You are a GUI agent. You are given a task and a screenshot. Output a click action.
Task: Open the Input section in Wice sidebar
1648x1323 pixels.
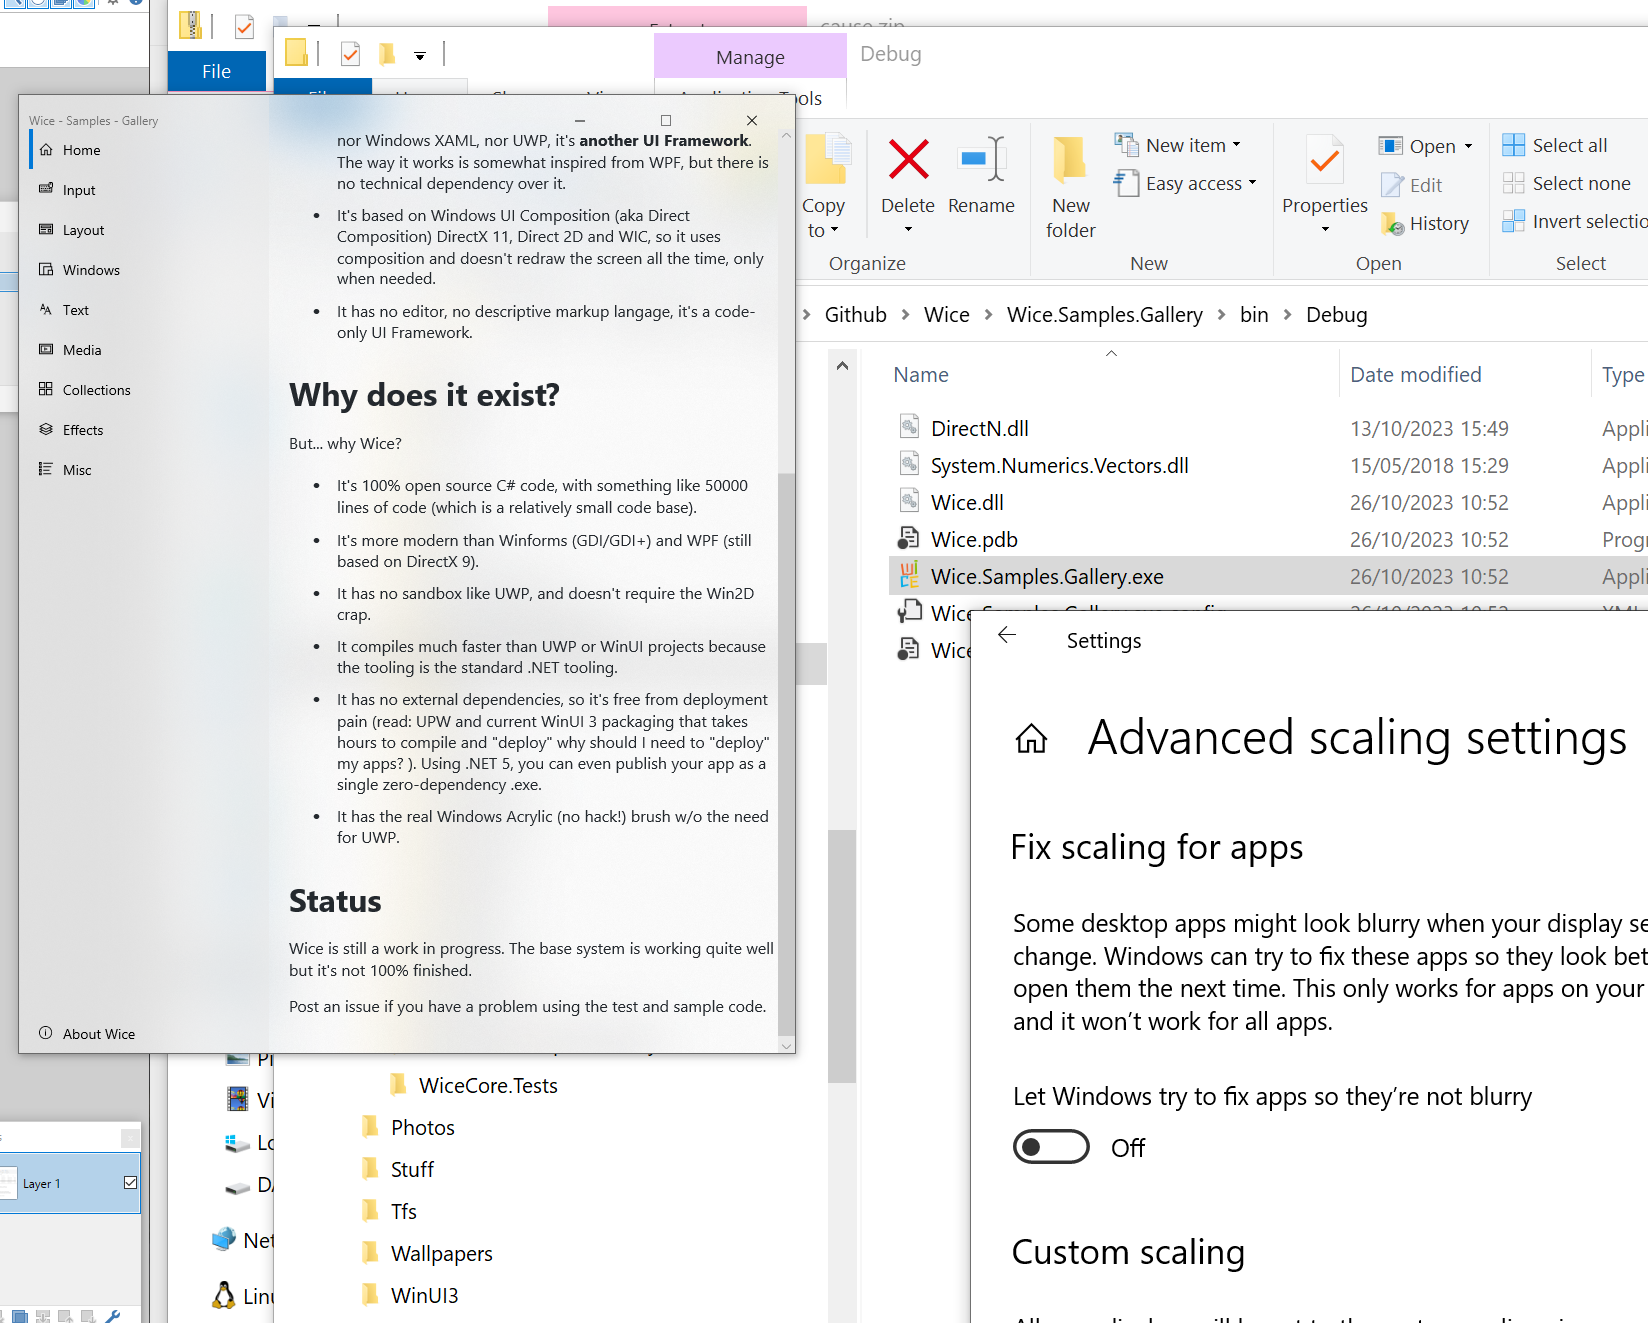tap(78, 189)
